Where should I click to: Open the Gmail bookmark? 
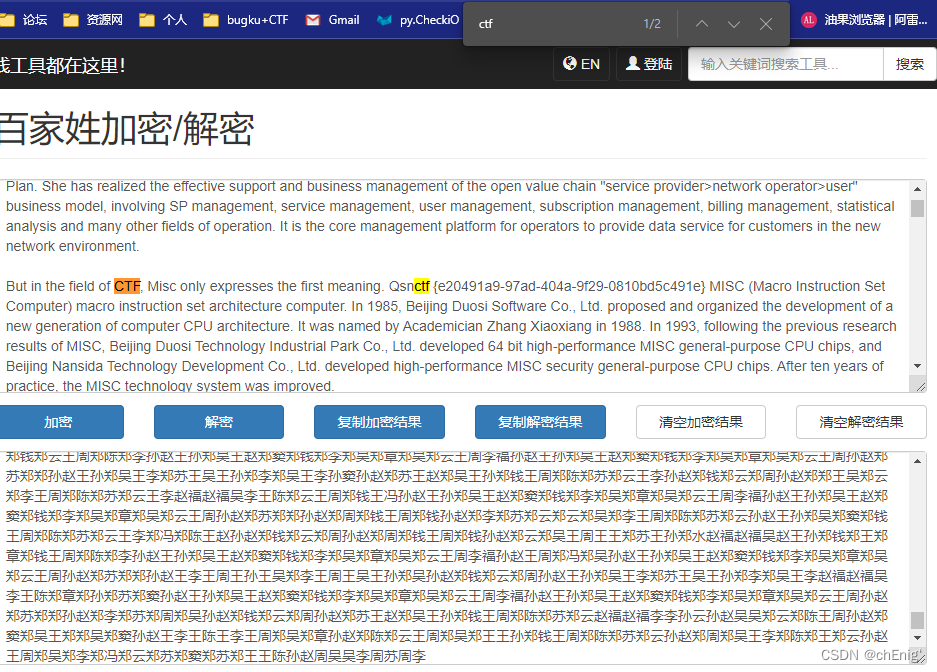pyautogui.click(x=333, y=20)
